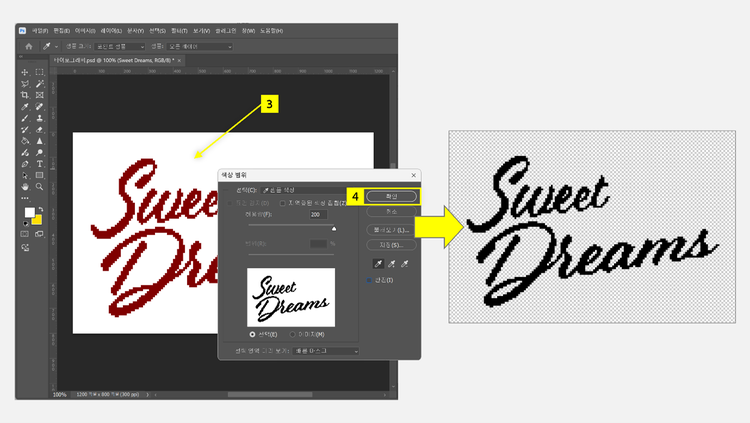Open the 선택 영역 미리 보기 dropdown
Screen dimensions: 750x423
click(x=326, y=351)
